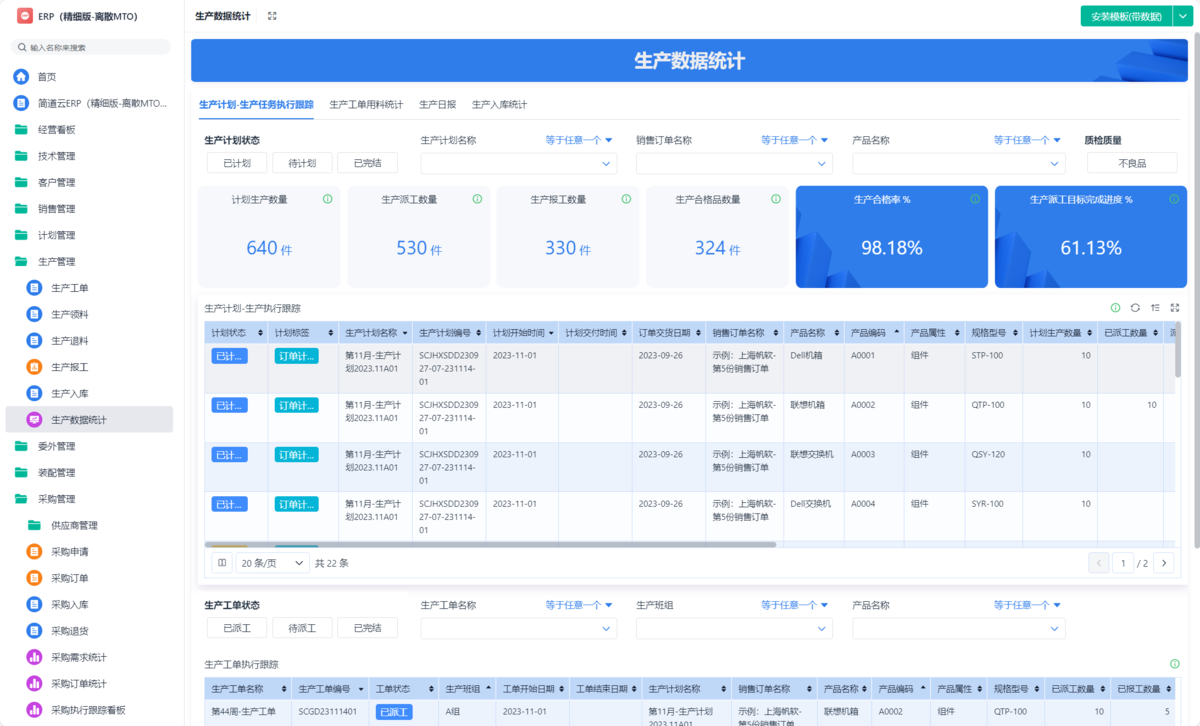Open sort settings icon in the plan tracking table toolbar
1200x726 pixels.
[x=1155, y=308]
